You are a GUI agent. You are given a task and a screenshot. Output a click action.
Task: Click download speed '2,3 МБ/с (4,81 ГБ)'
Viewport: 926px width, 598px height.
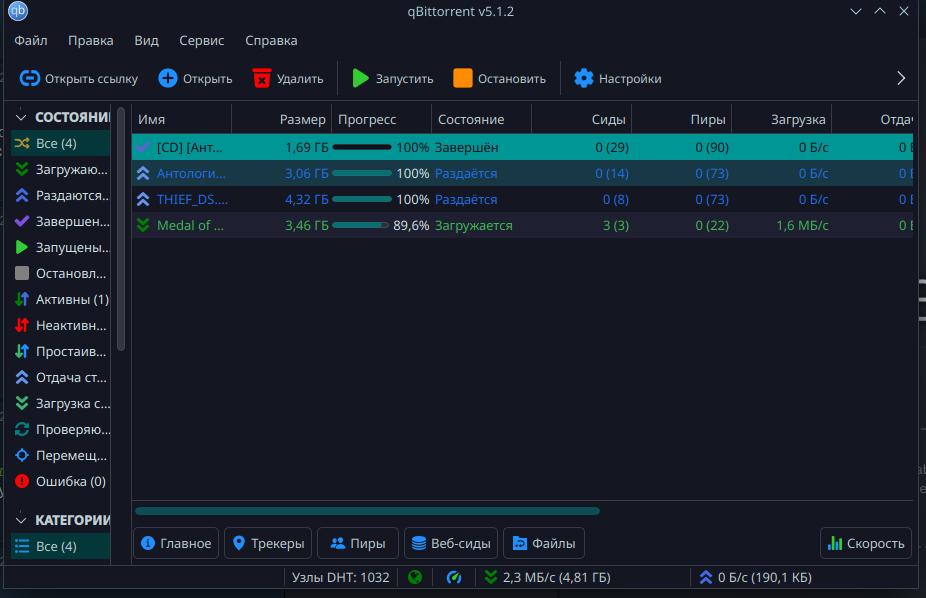[547, 577]
